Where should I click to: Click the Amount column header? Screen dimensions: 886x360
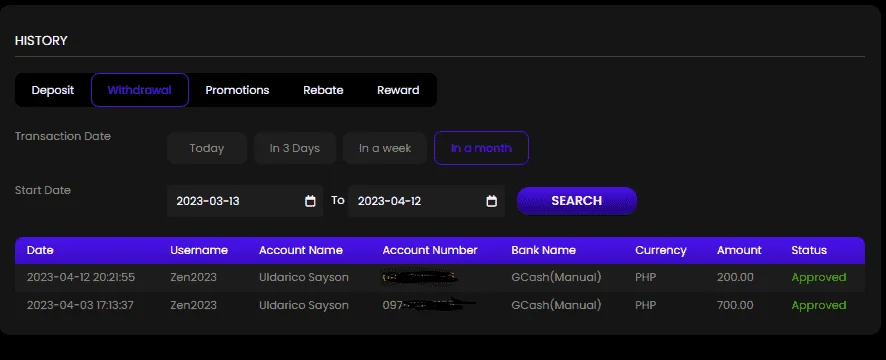tap(739, 250)
